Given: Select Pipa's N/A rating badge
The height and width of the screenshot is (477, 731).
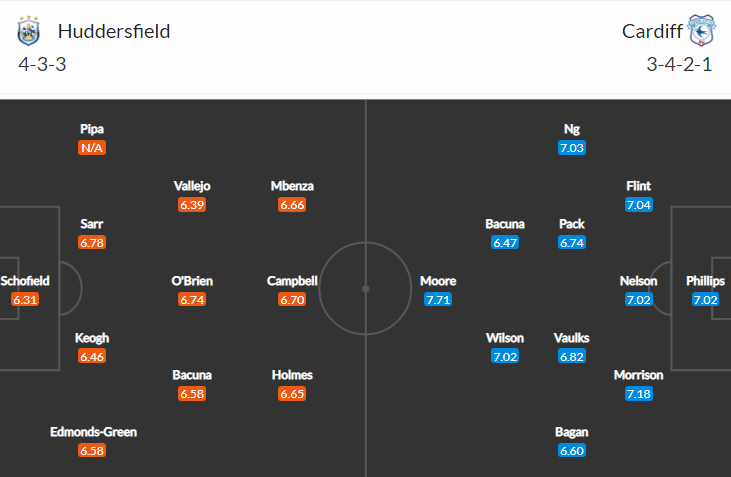Looking at the screenshot, I should pos(92,148).
